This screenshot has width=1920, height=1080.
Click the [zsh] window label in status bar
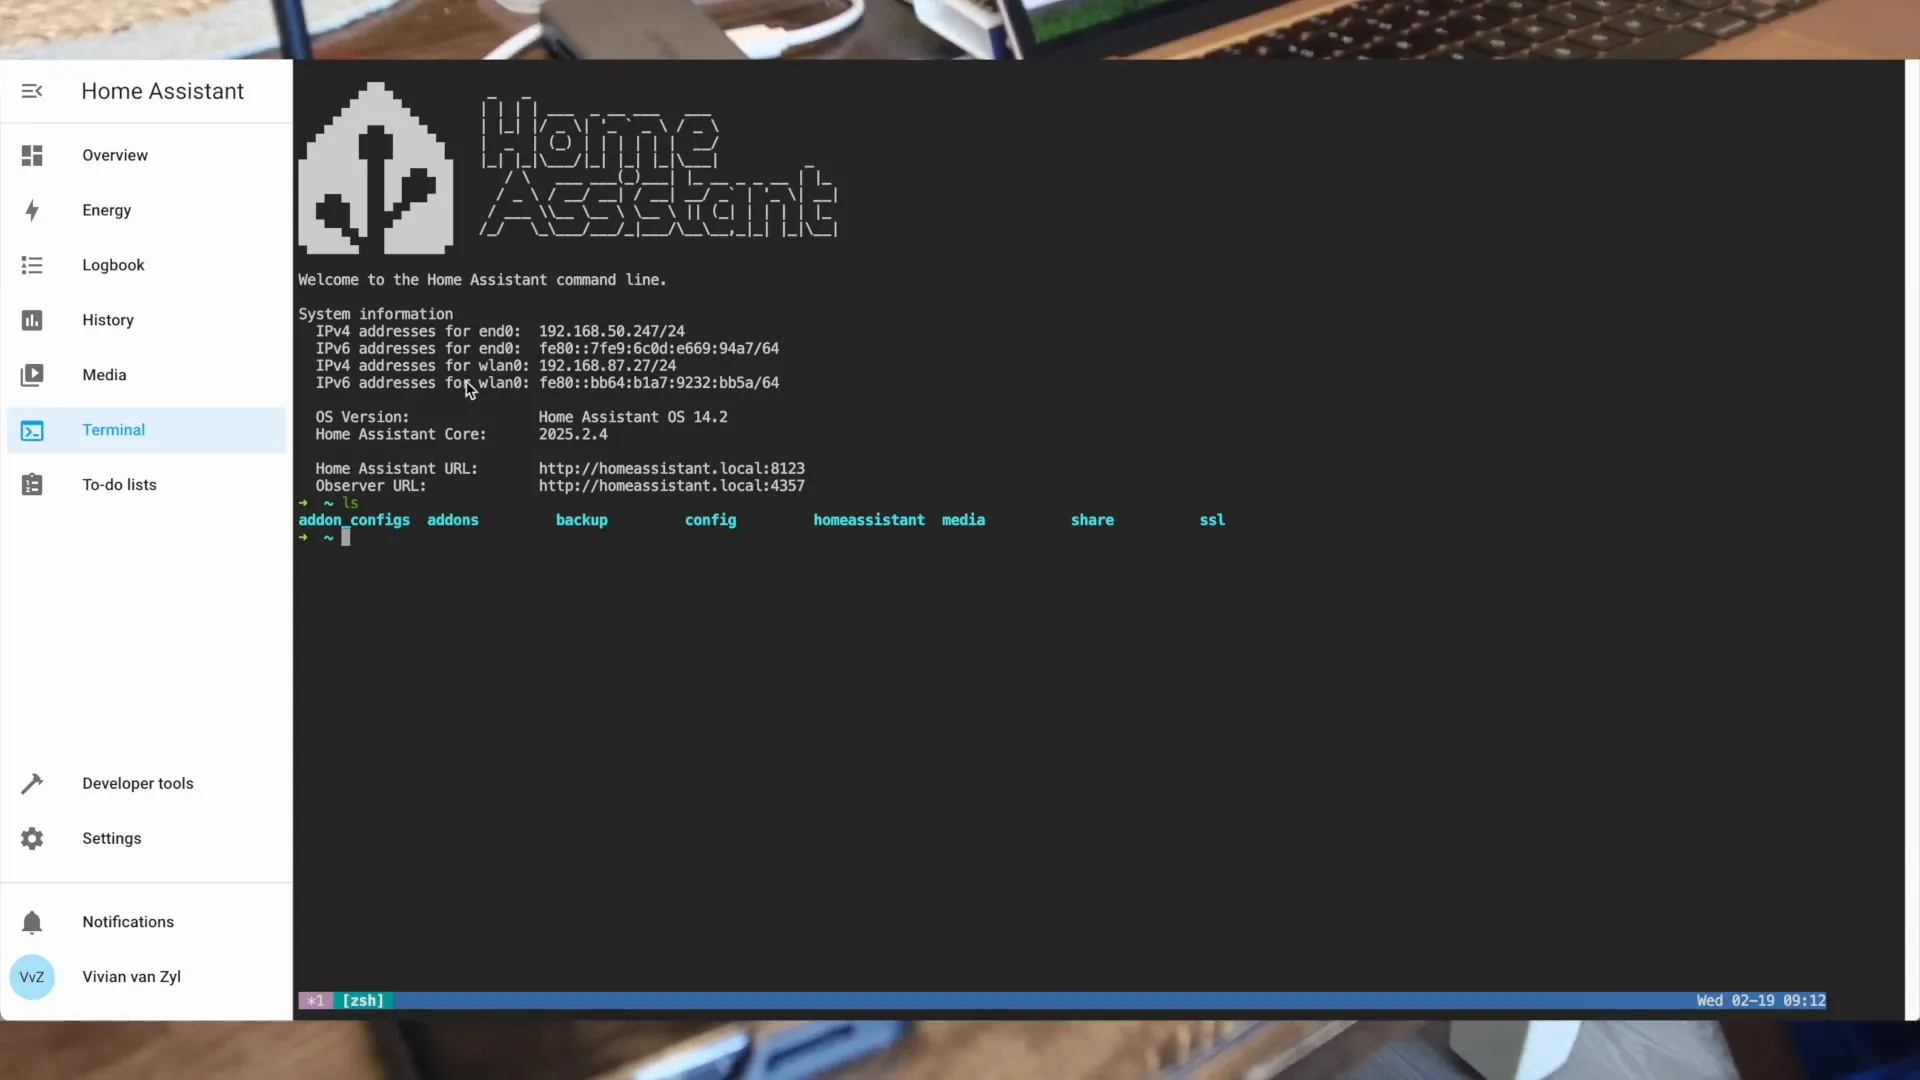pyautogui.click(x=363, y=1001)
